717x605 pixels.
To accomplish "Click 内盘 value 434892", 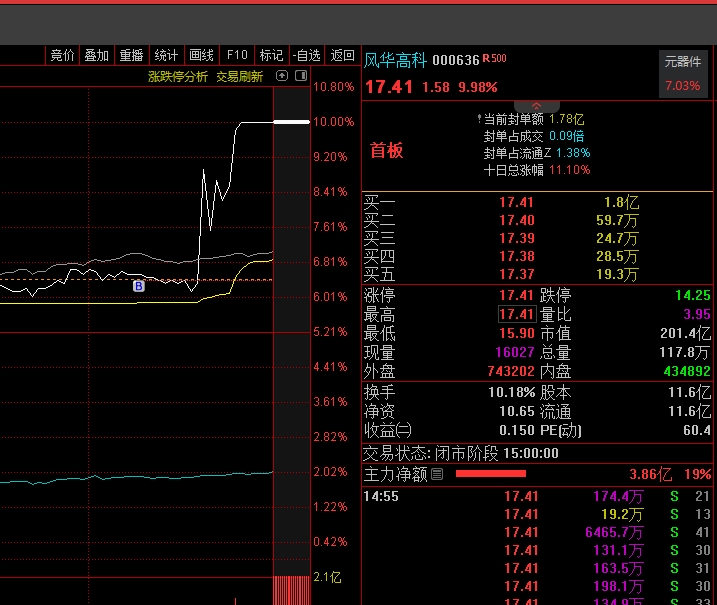I will 687,371.
